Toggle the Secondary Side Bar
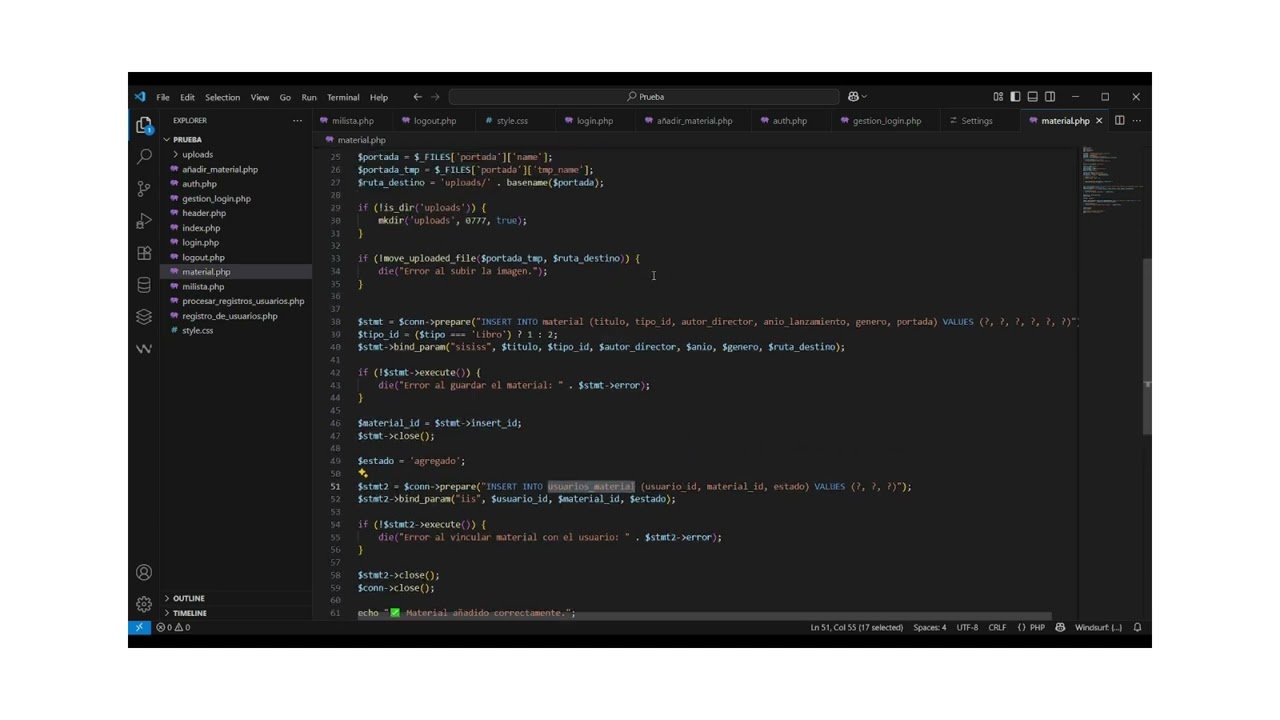This screenshot has width=1280, height=720. (1050, 97)
